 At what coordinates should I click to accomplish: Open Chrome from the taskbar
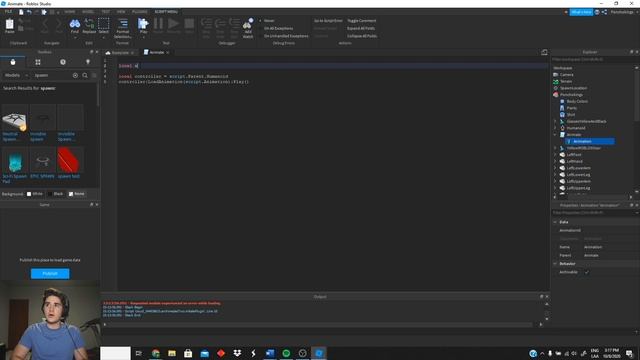pyautogui.click(x=156, y=353)
